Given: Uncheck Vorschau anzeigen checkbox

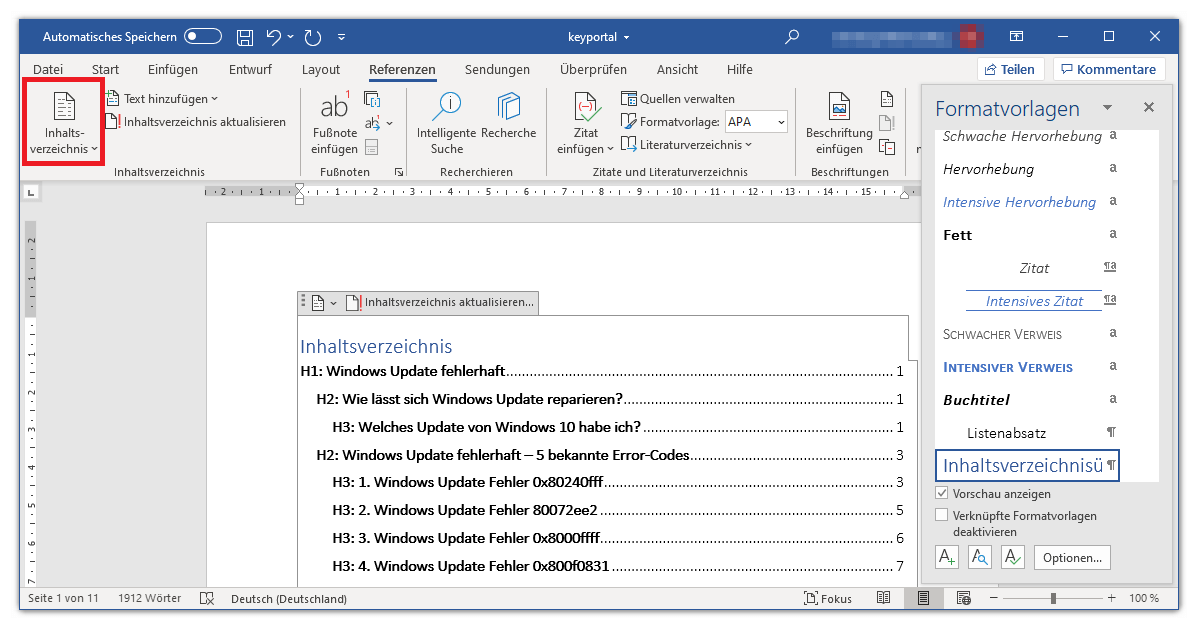Looking at the screenshot, I should click(941, 493).
